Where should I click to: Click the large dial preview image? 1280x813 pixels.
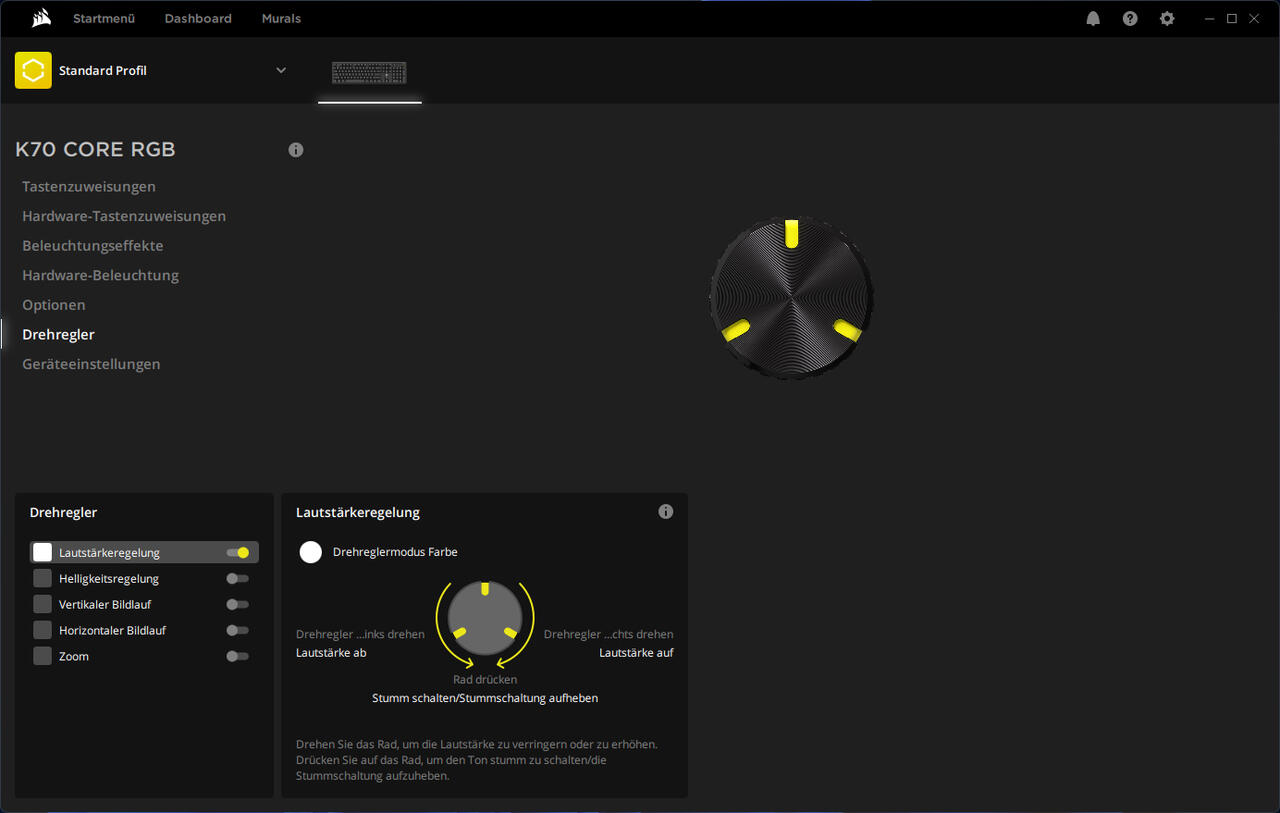[791, 297]
